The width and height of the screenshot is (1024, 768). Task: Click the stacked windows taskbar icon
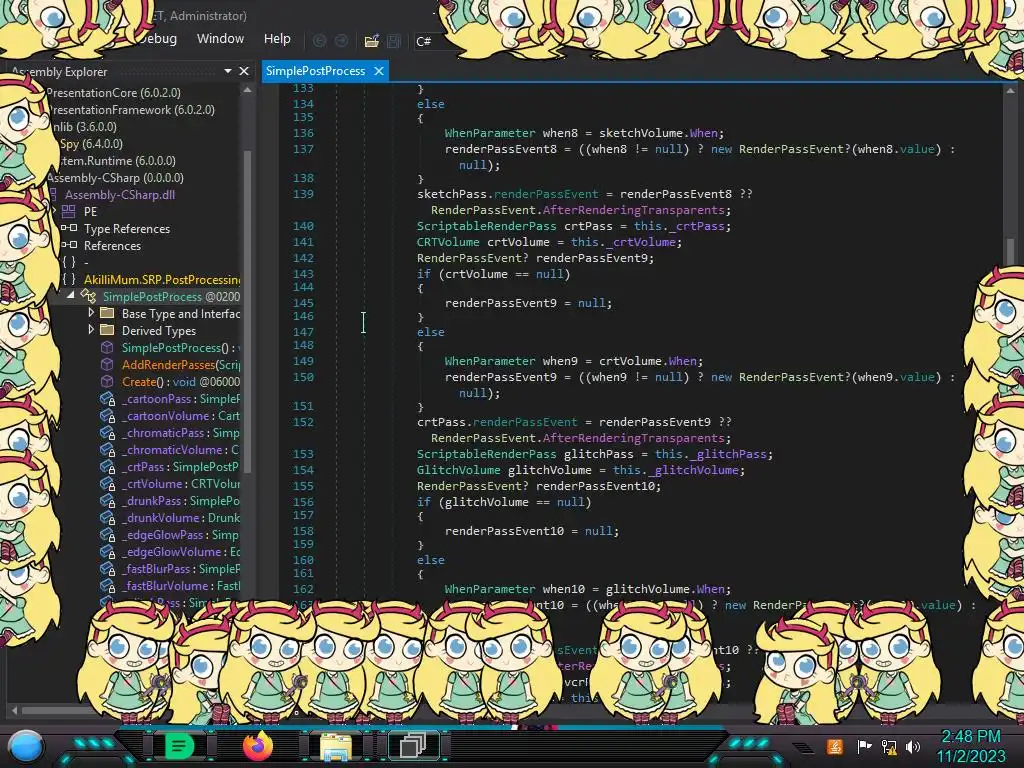tap(413, 746)
